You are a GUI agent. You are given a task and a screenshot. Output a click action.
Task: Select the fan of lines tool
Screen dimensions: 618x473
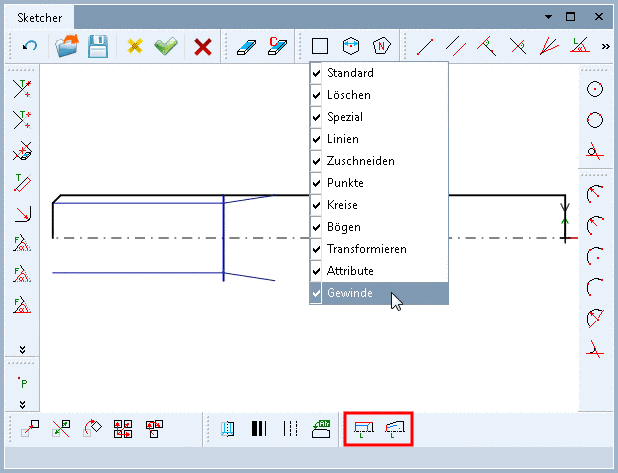549,46
